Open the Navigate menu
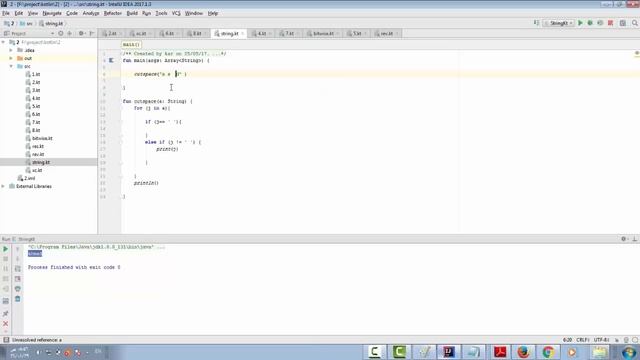 click(52, 13)
